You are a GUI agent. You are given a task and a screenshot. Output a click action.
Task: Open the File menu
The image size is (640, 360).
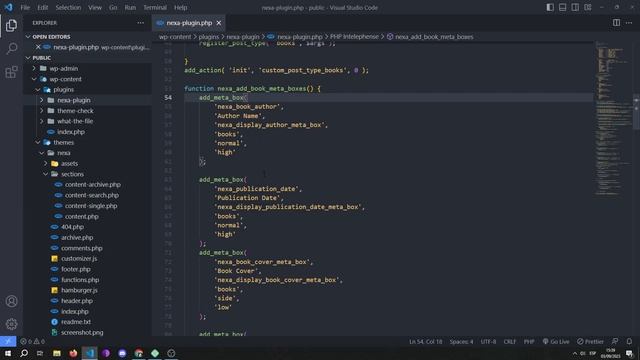coord(25,7)
